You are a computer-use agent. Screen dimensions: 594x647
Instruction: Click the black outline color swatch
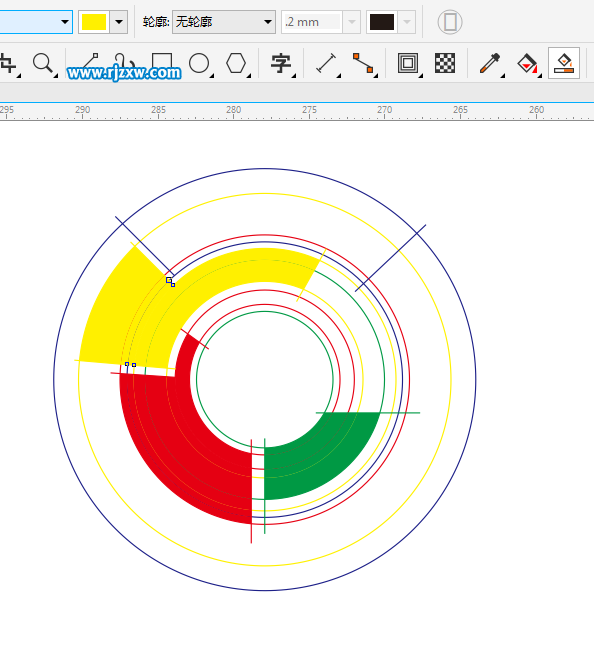click(x=382, y=22)
